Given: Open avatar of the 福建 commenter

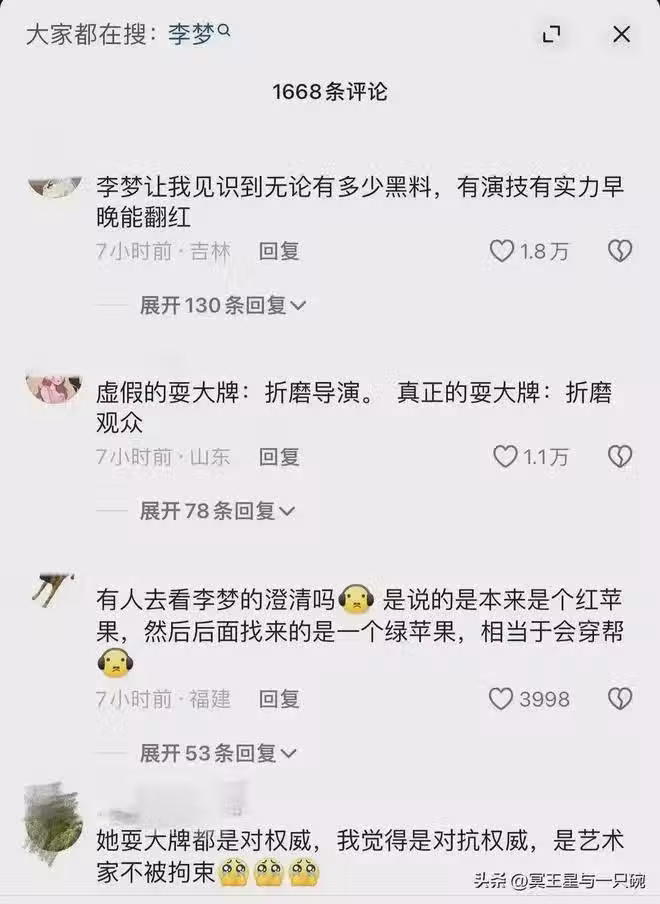Looking at the screenshot, I should (54, 589).
